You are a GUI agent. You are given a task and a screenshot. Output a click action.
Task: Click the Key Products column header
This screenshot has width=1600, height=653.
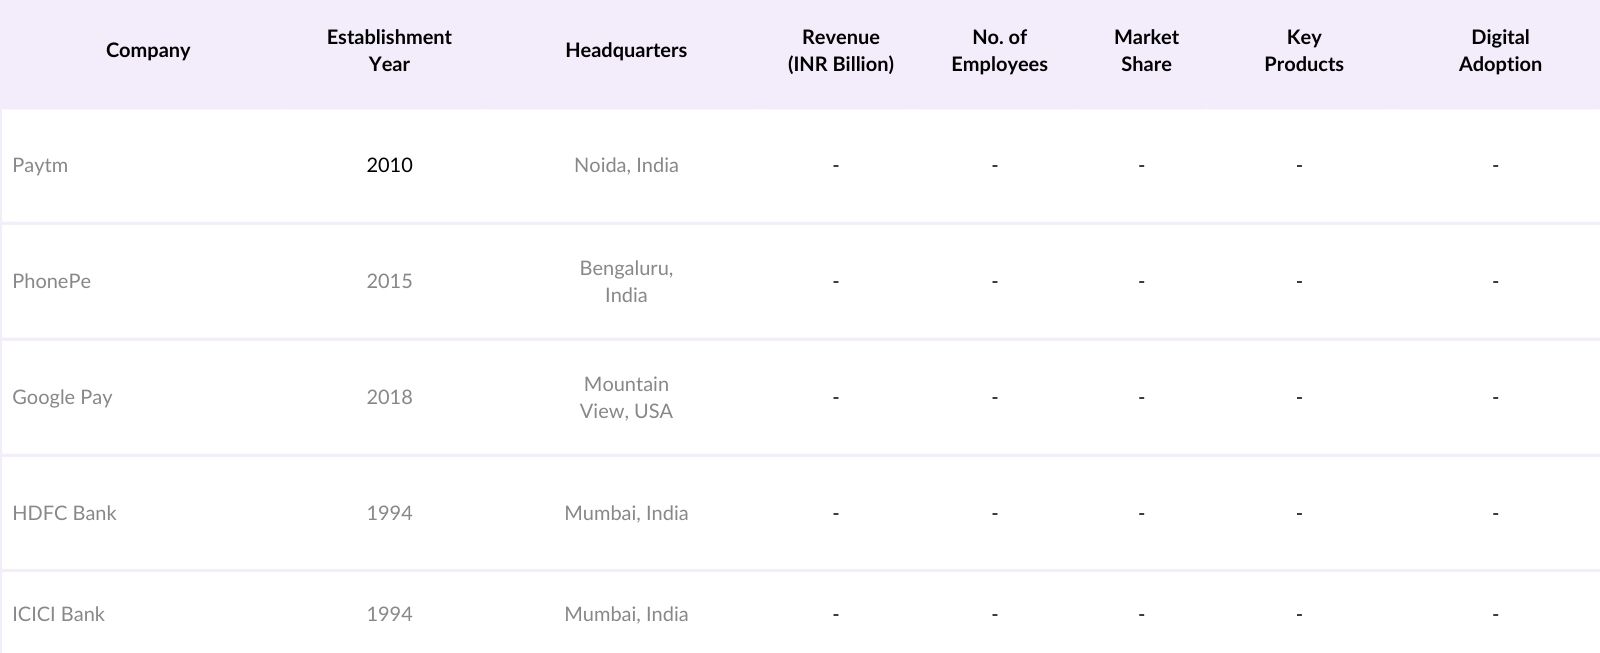[x=1303, y=50]
